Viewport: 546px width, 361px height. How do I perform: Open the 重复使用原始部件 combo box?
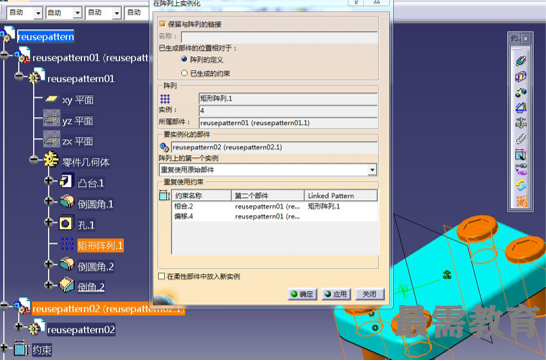point(267,170)
